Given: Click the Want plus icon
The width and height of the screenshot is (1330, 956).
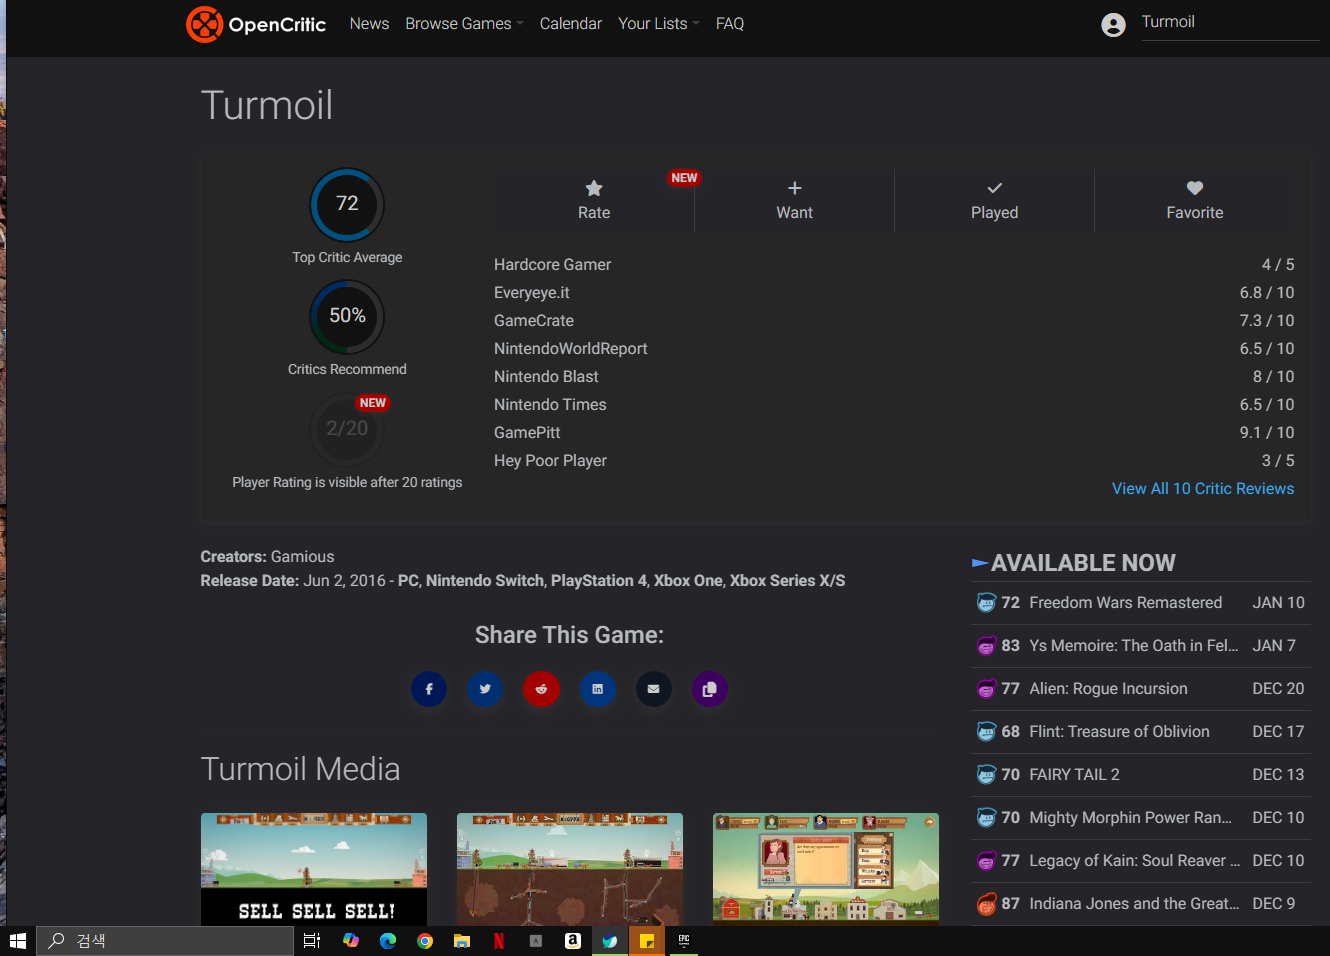Looking at the screenshot, I should pos(795,188).
